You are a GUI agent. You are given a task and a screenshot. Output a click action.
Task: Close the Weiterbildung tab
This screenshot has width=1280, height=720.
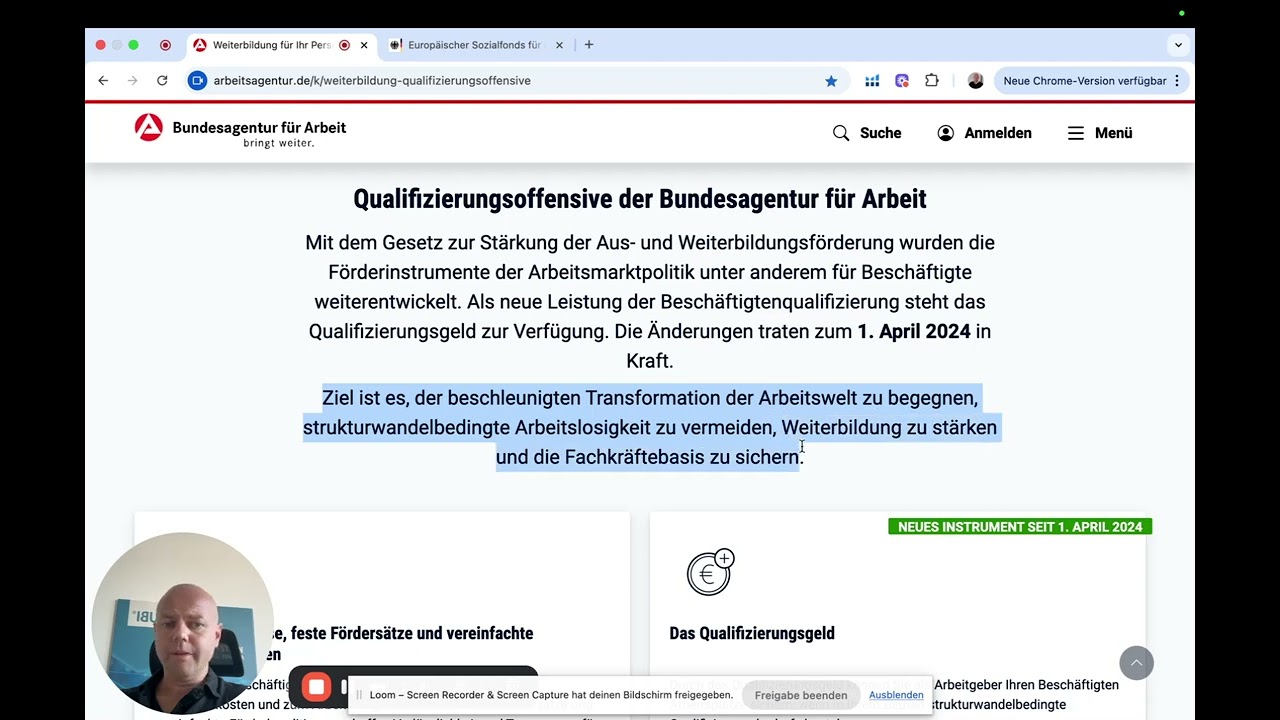(364, 45)
